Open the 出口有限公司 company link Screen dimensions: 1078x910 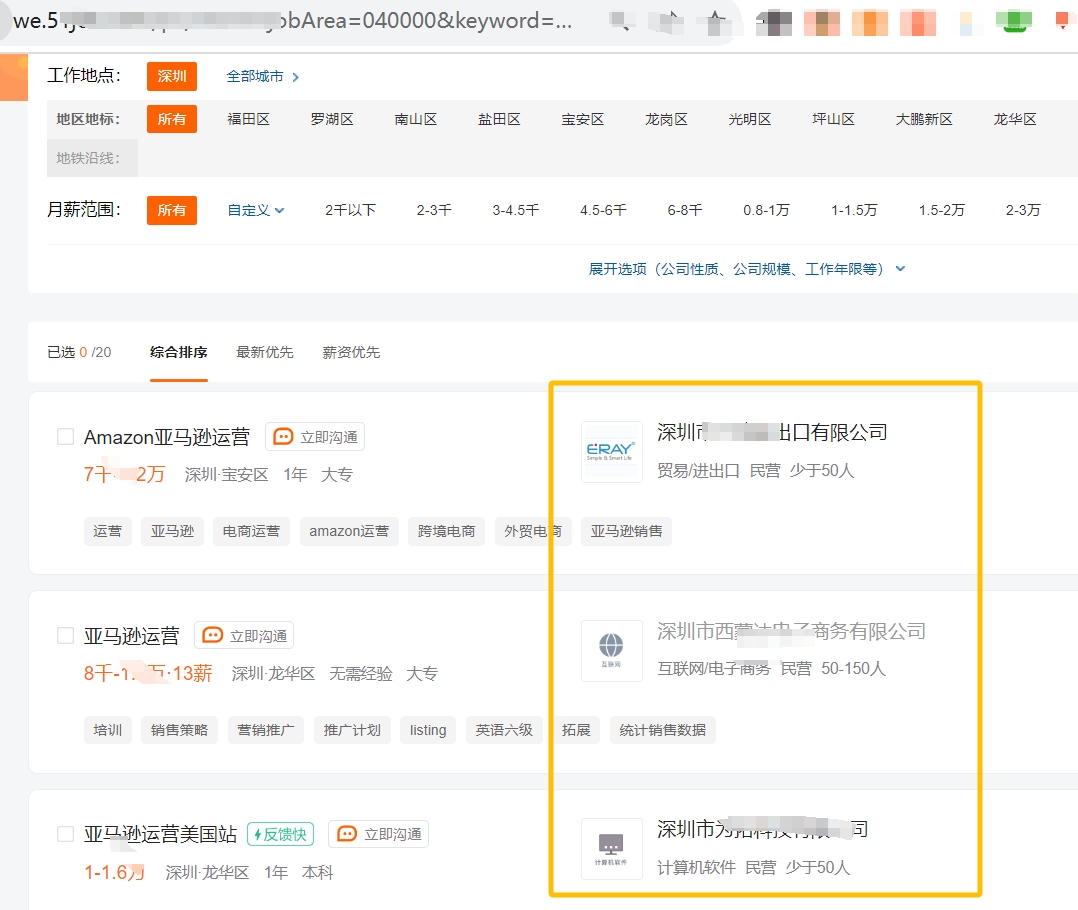coord(772,432)
